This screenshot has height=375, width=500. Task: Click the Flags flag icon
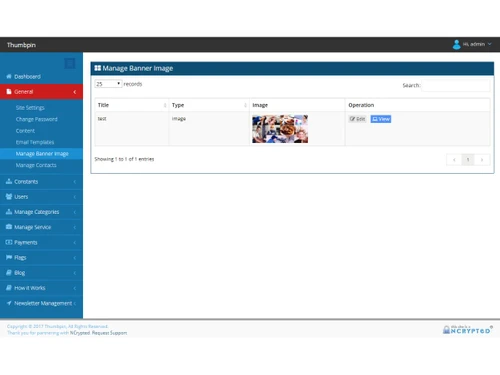point(9,257)
